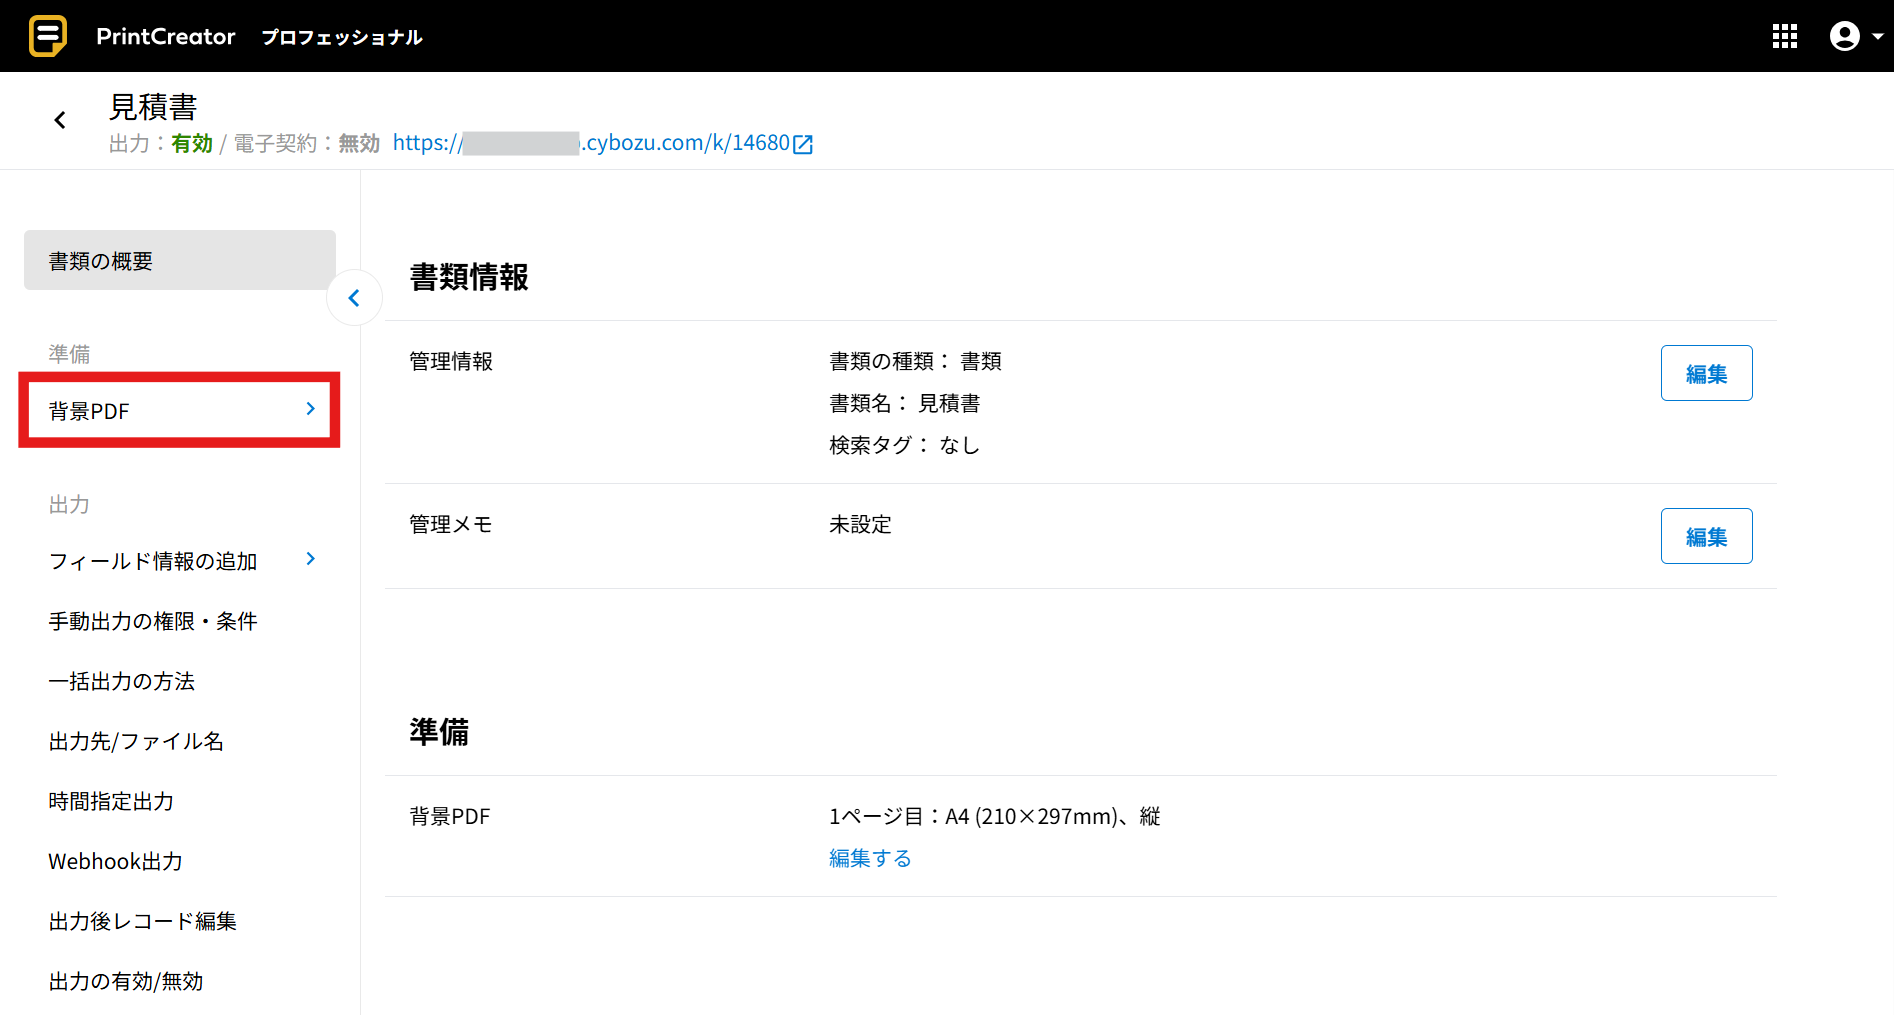1894x1015 pixels.
Task: Open 出力の有効/無効 setting
Action: click(126, 981)
